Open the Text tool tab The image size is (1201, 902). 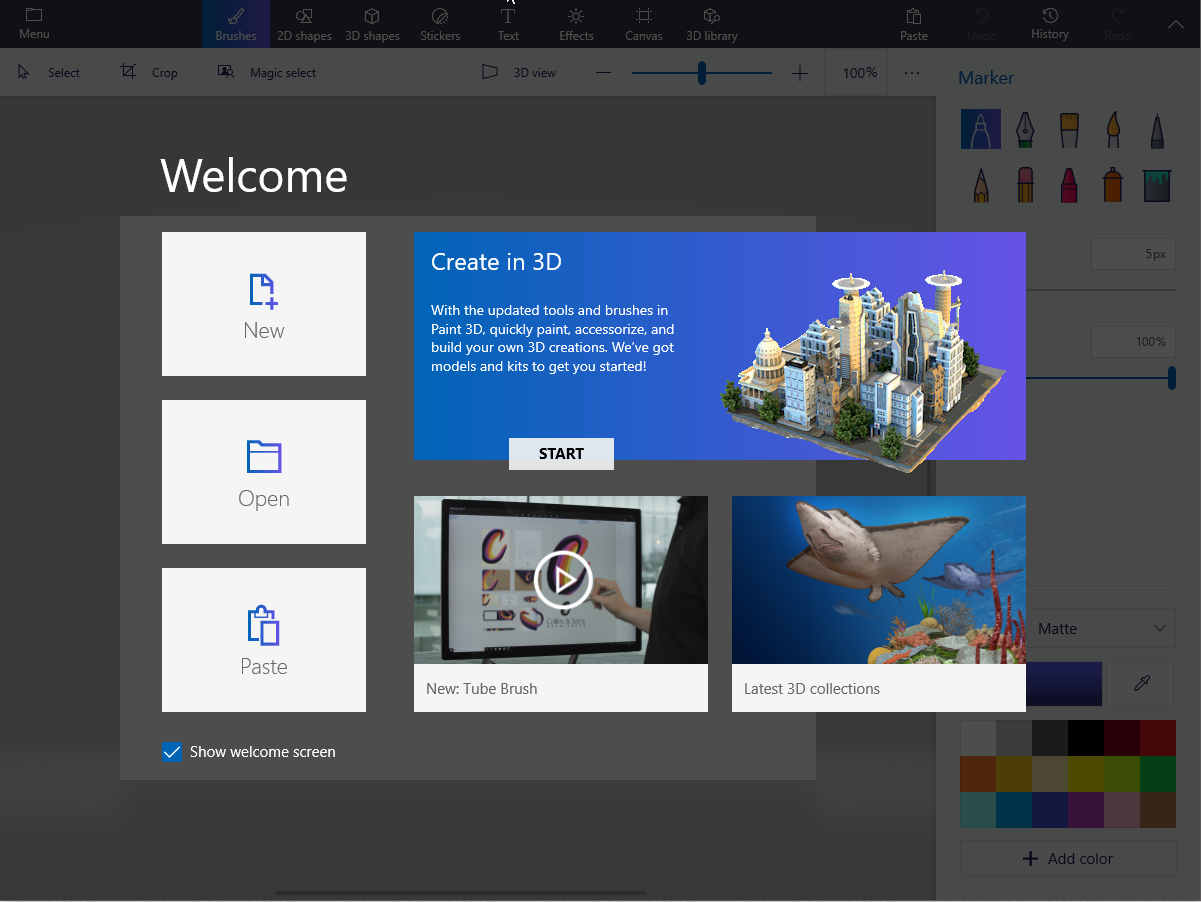click(508, 24)
